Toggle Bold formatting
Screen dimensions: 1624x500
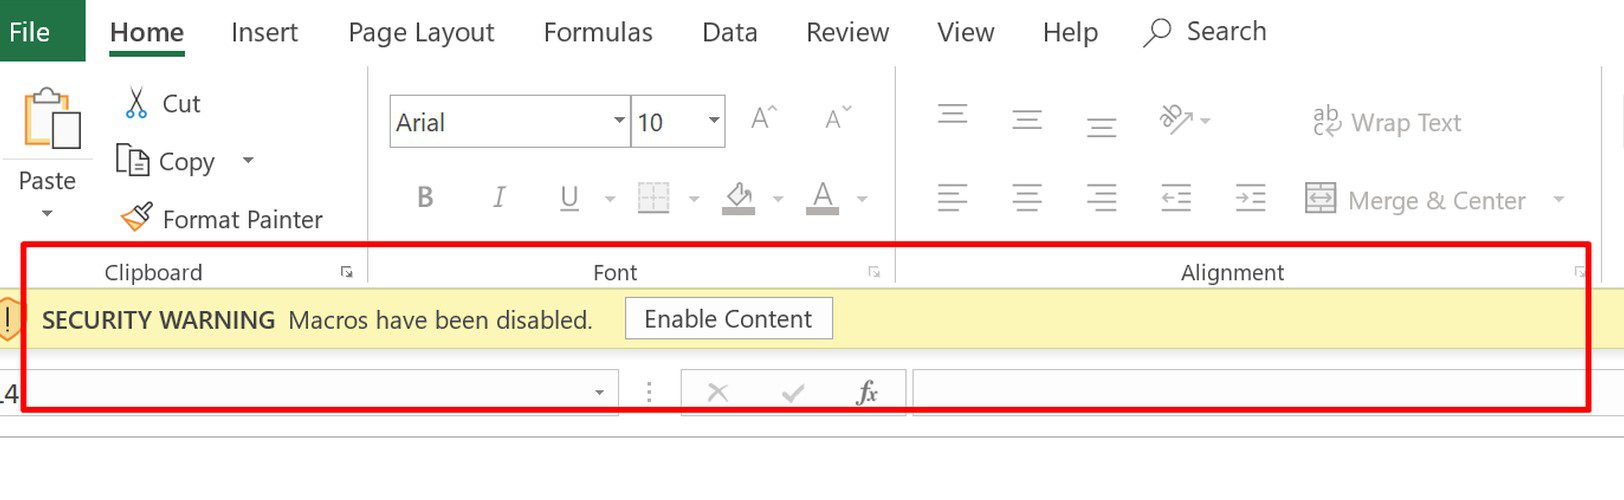(x=425, y=198)
